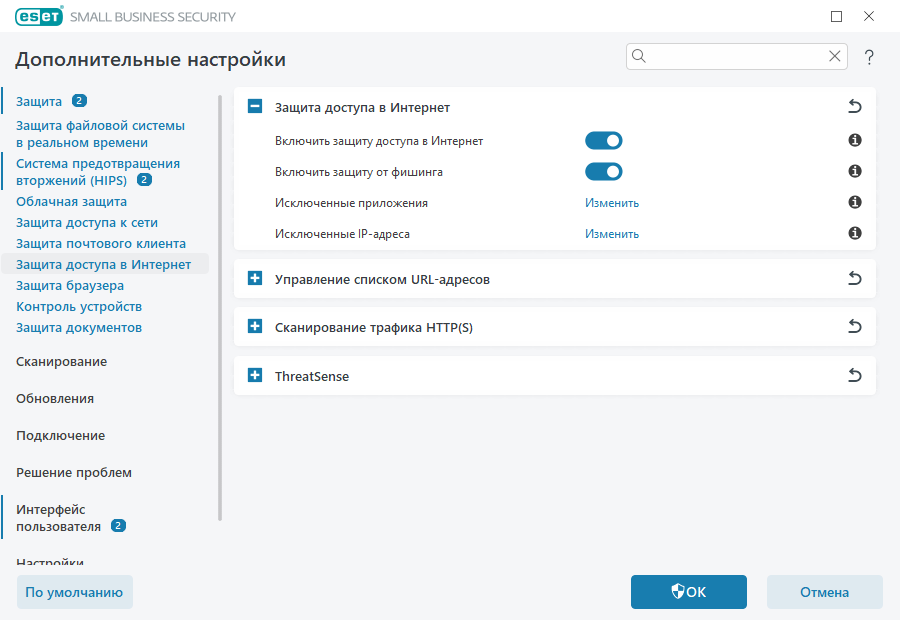Click the revert icon next to ThreatSense
Viewport: 900px width, 620px height.
[x=854, y=375]
